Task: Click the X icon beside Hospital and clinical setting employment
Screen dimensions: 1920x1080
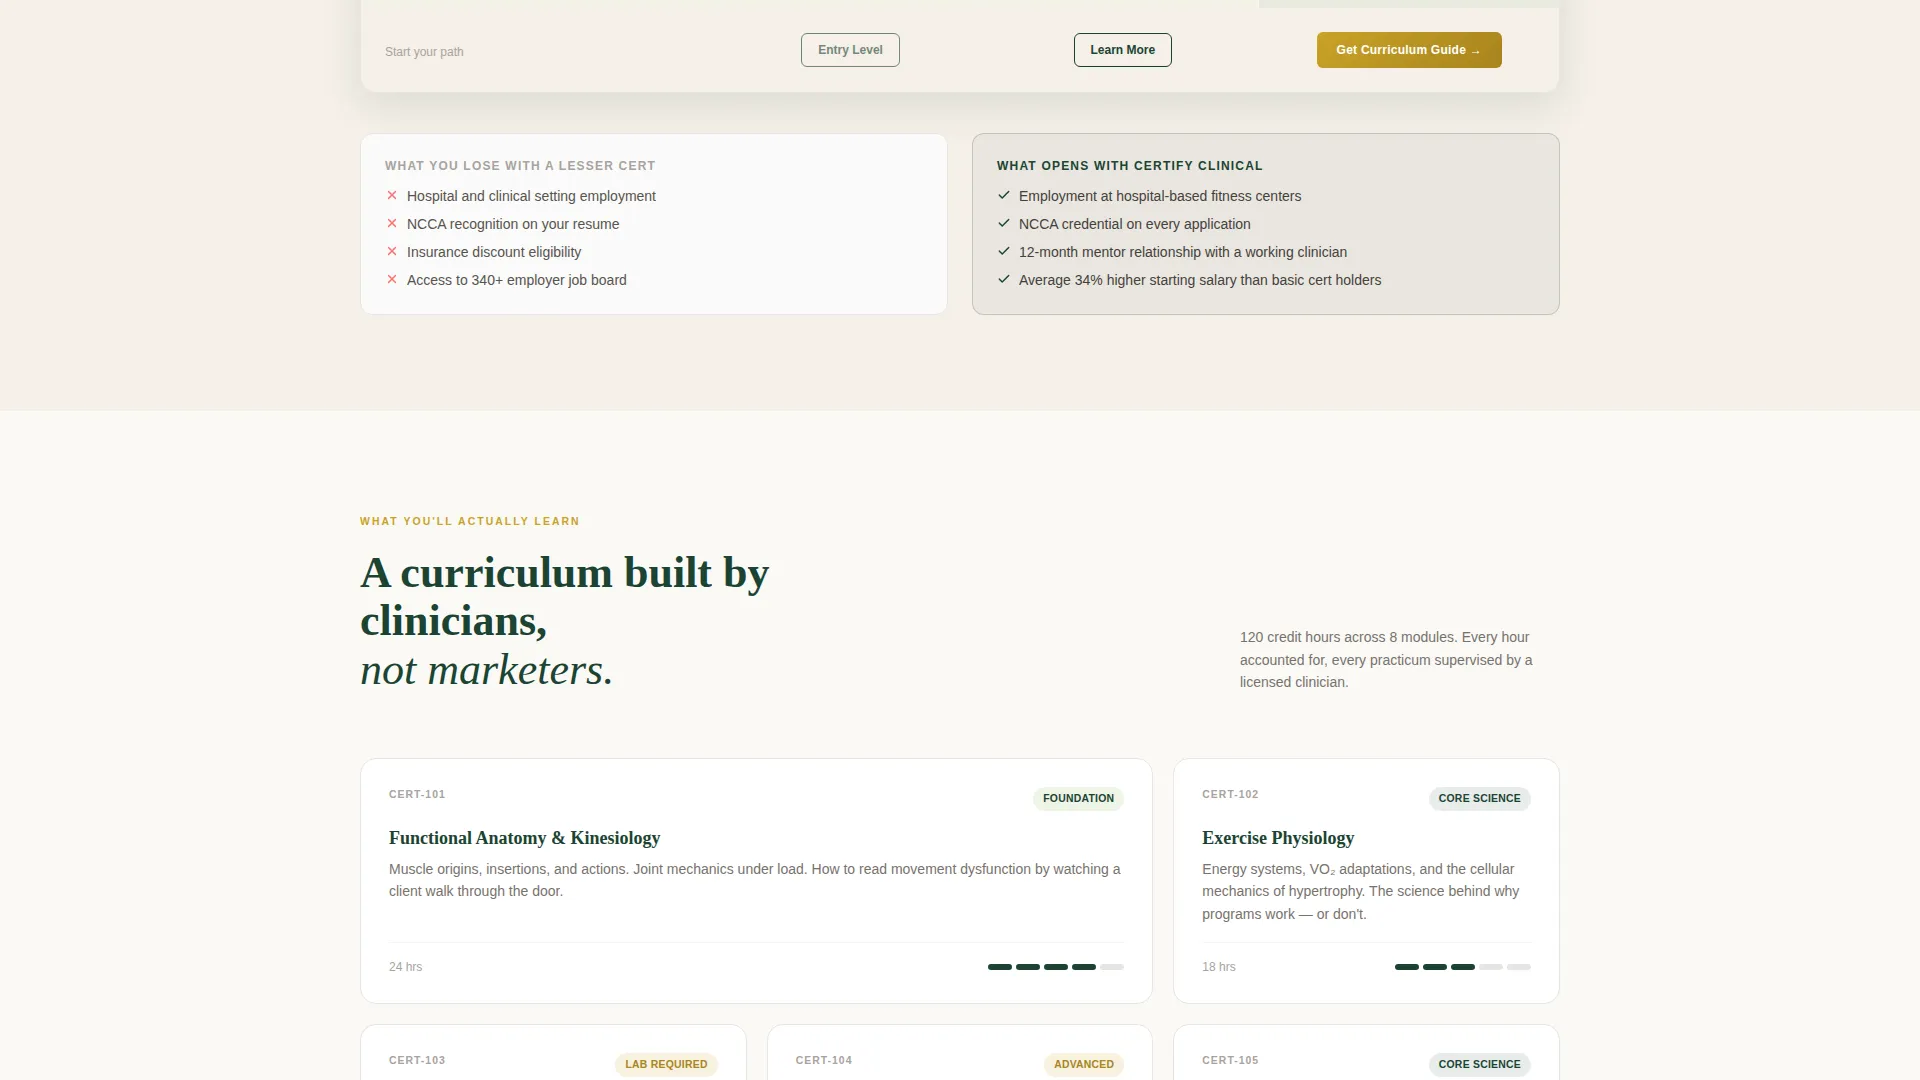Action: [392, 196]
